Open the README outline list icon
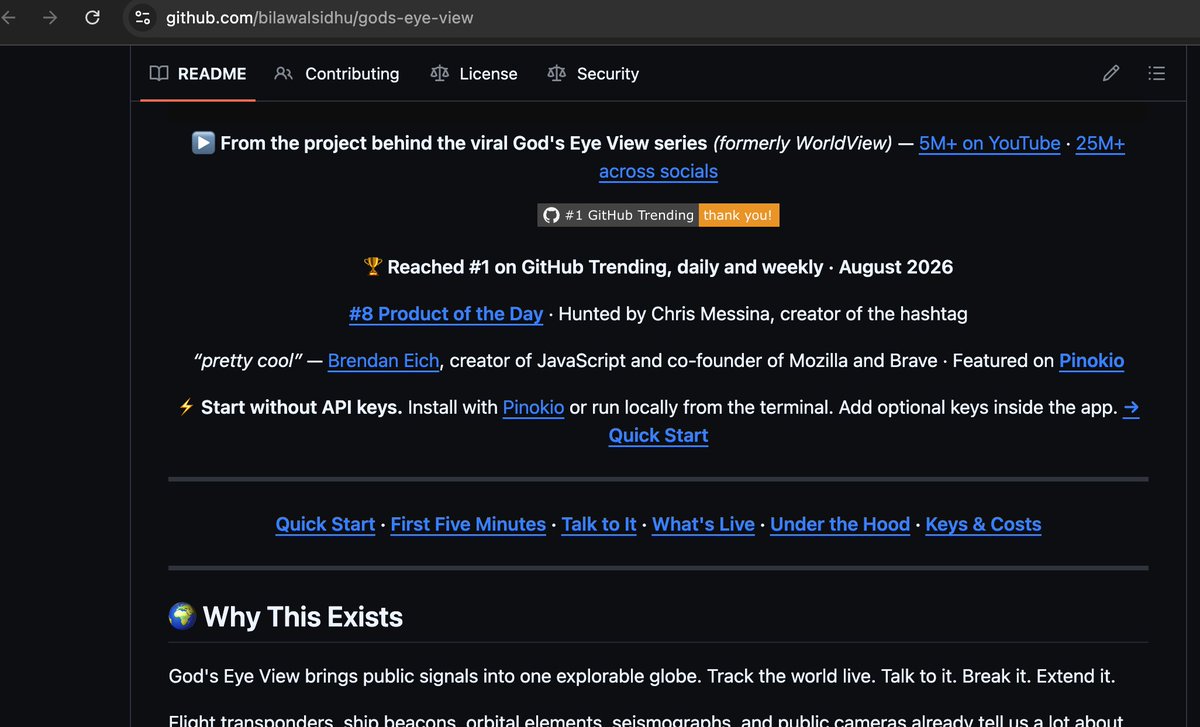The height and width of the screenshot is (727, 1200). pos(1157,73)
